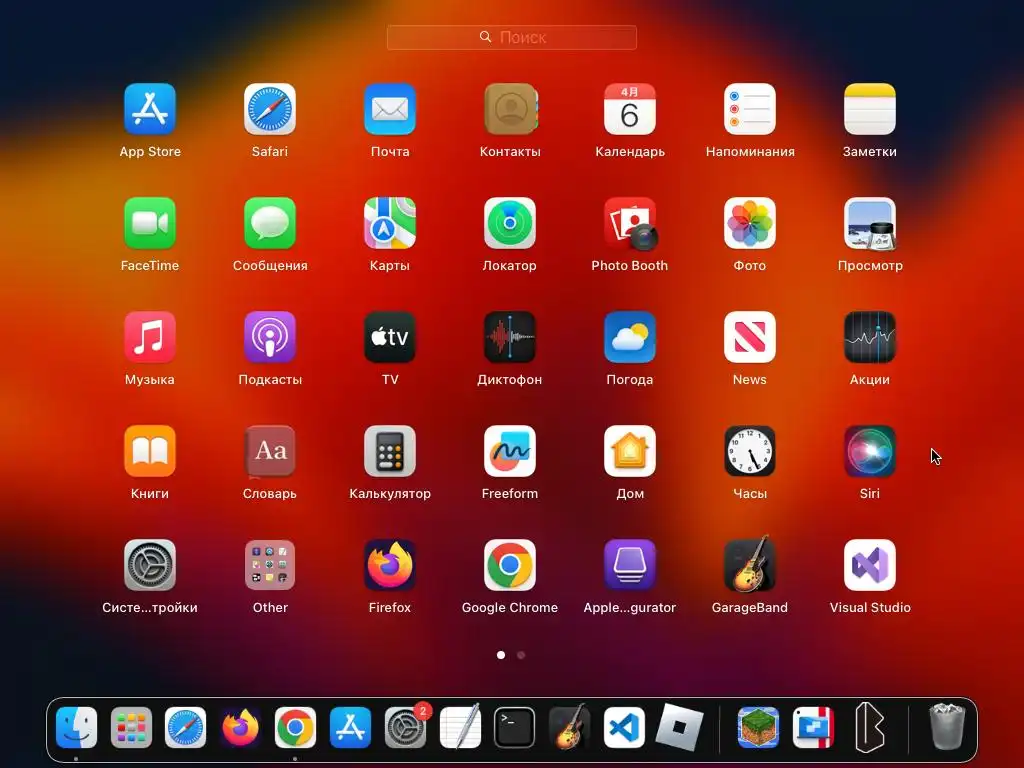1024x768 pixels.
Task: Launch Карты maps app
Action: [390, 223]
